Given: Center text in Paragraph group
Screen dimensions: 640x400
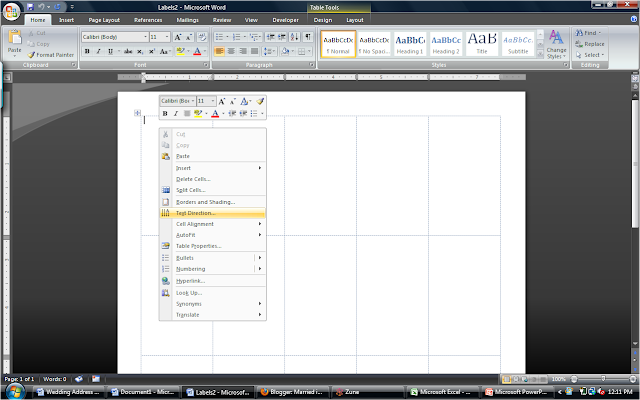Looking at the screenshot, I should tap(231, 51).
